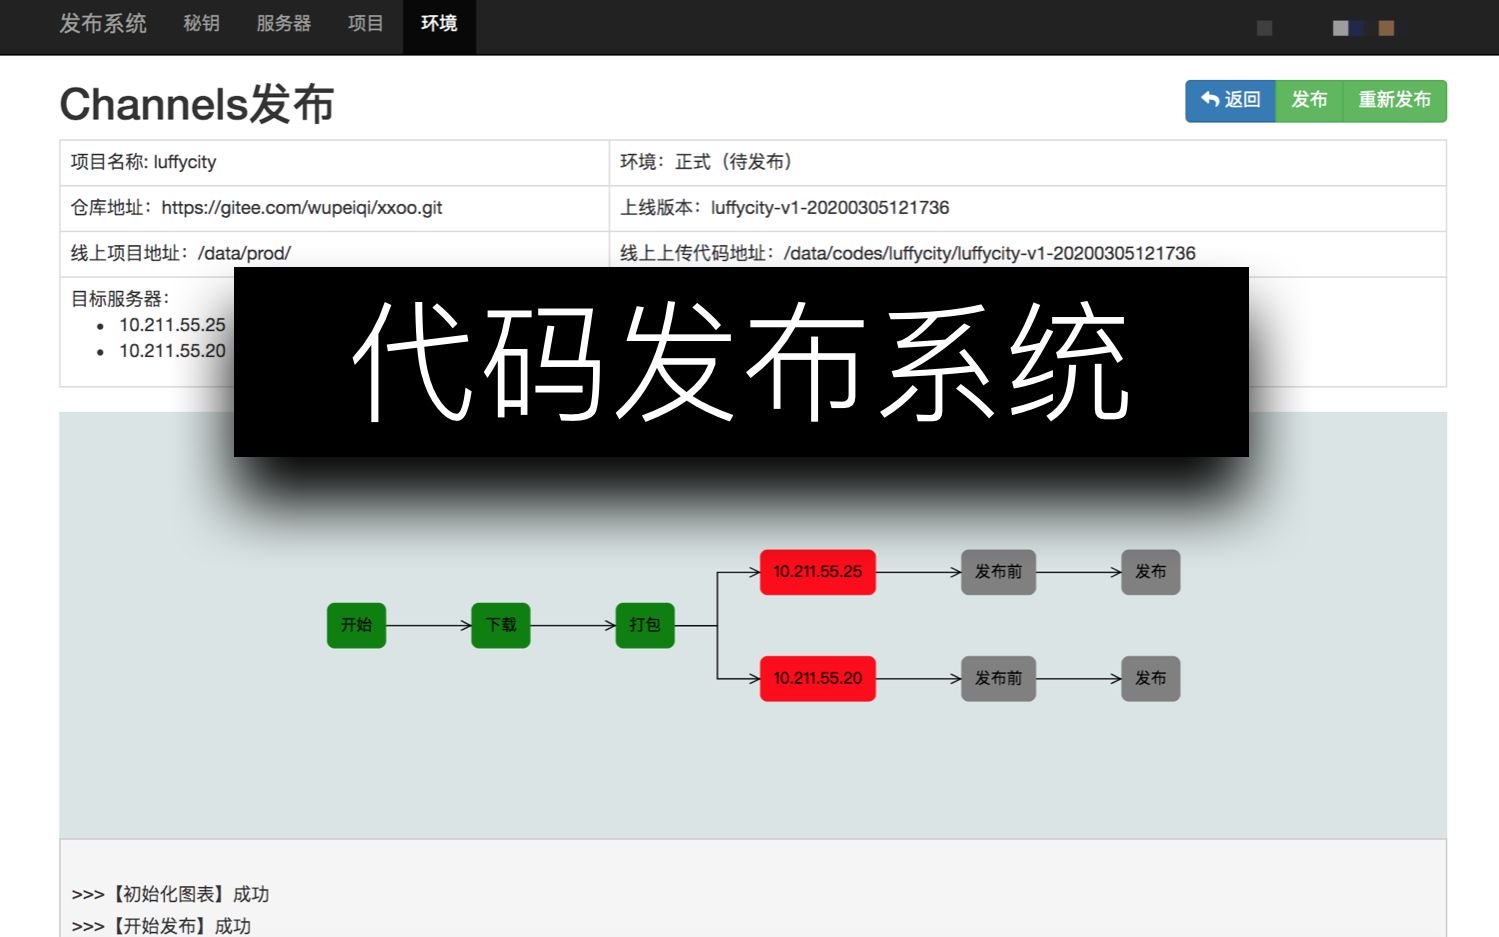The width and height of the screenshot is (1499, 937).
Task: Click the 目标服务器 label
Action: pyautogui.click(x=120, y=299)
